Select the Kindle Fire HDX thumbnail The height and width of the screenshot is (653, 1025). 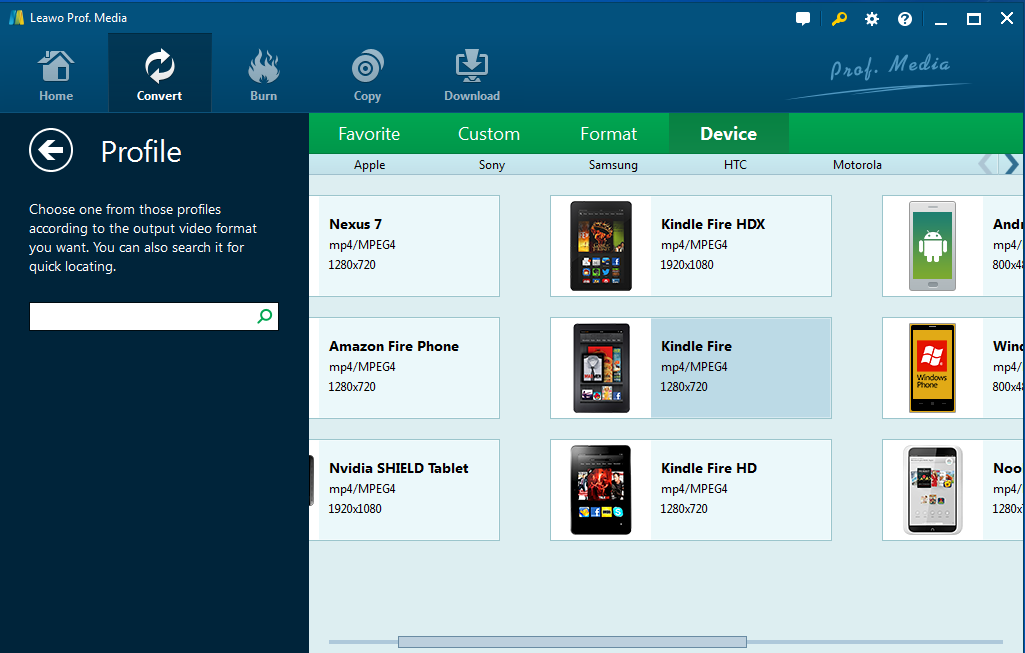(x=601, y=246)
